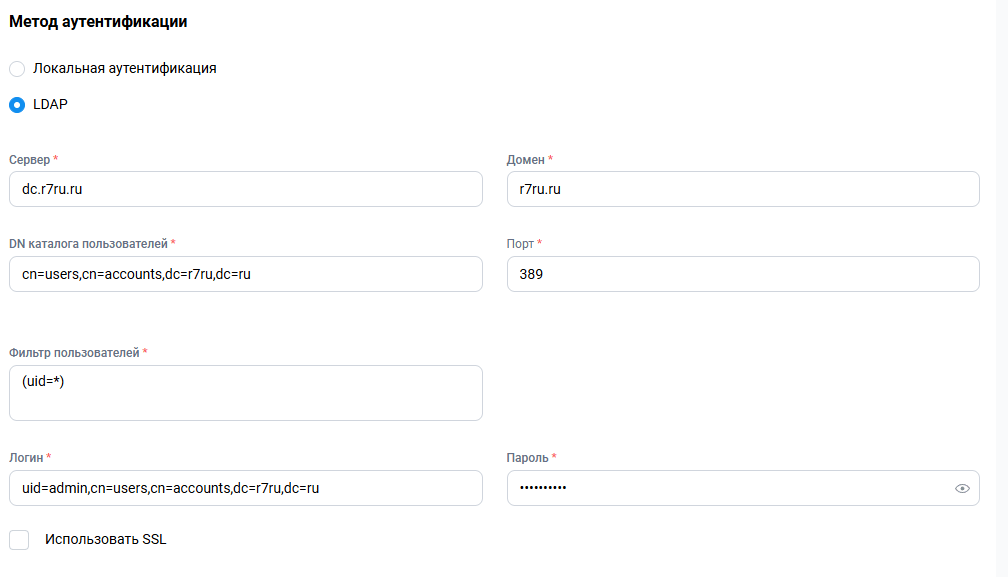
Task: Click the vertical scrollbar at right edge
Action: pyautogui.click(x=1002, y=288)
